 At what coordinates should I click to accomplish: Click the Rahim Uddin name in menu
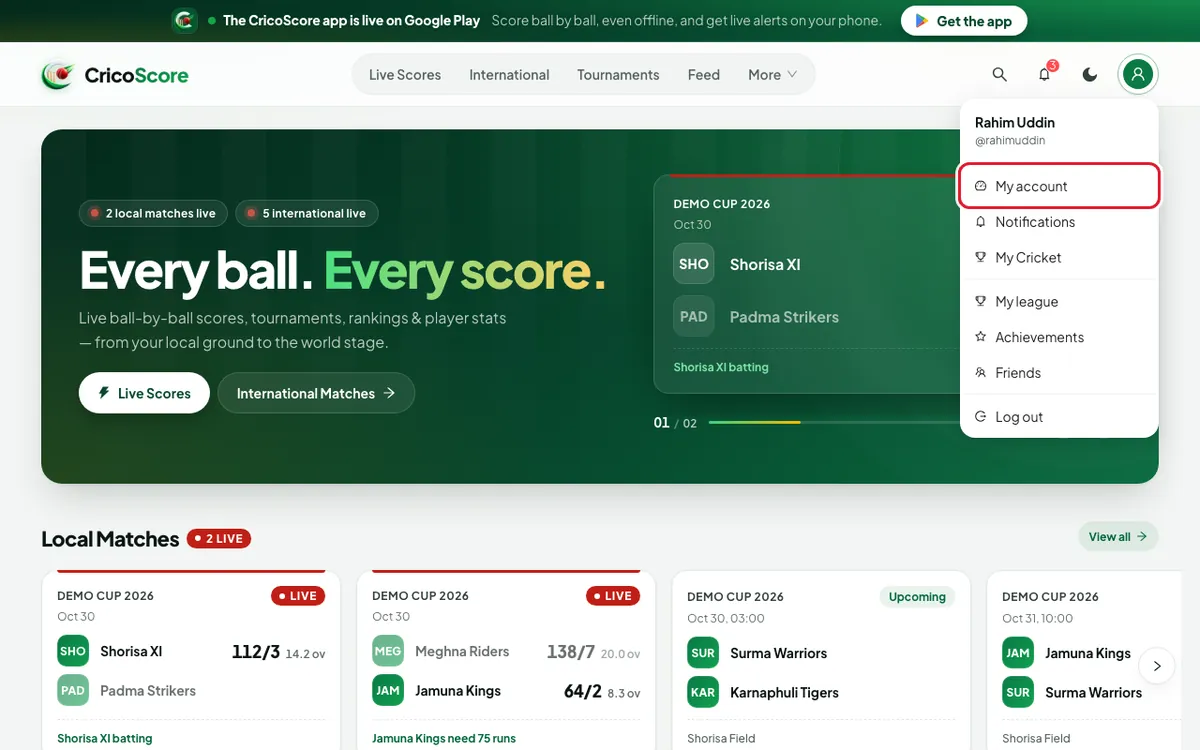point(1015,122)
